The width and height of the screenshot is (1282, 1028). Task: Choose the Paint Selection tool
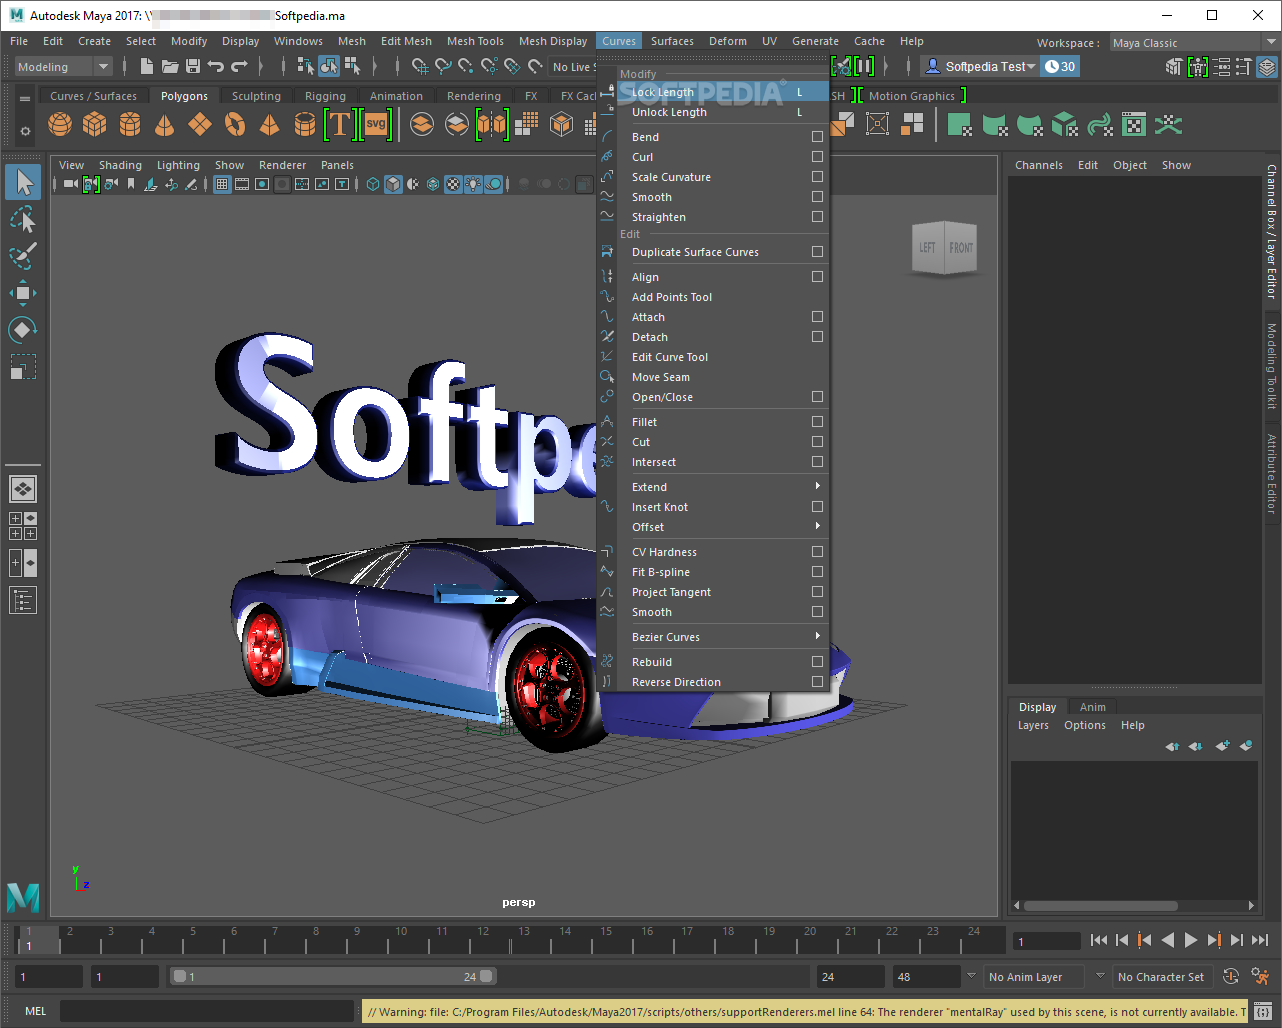pos(23,255)
